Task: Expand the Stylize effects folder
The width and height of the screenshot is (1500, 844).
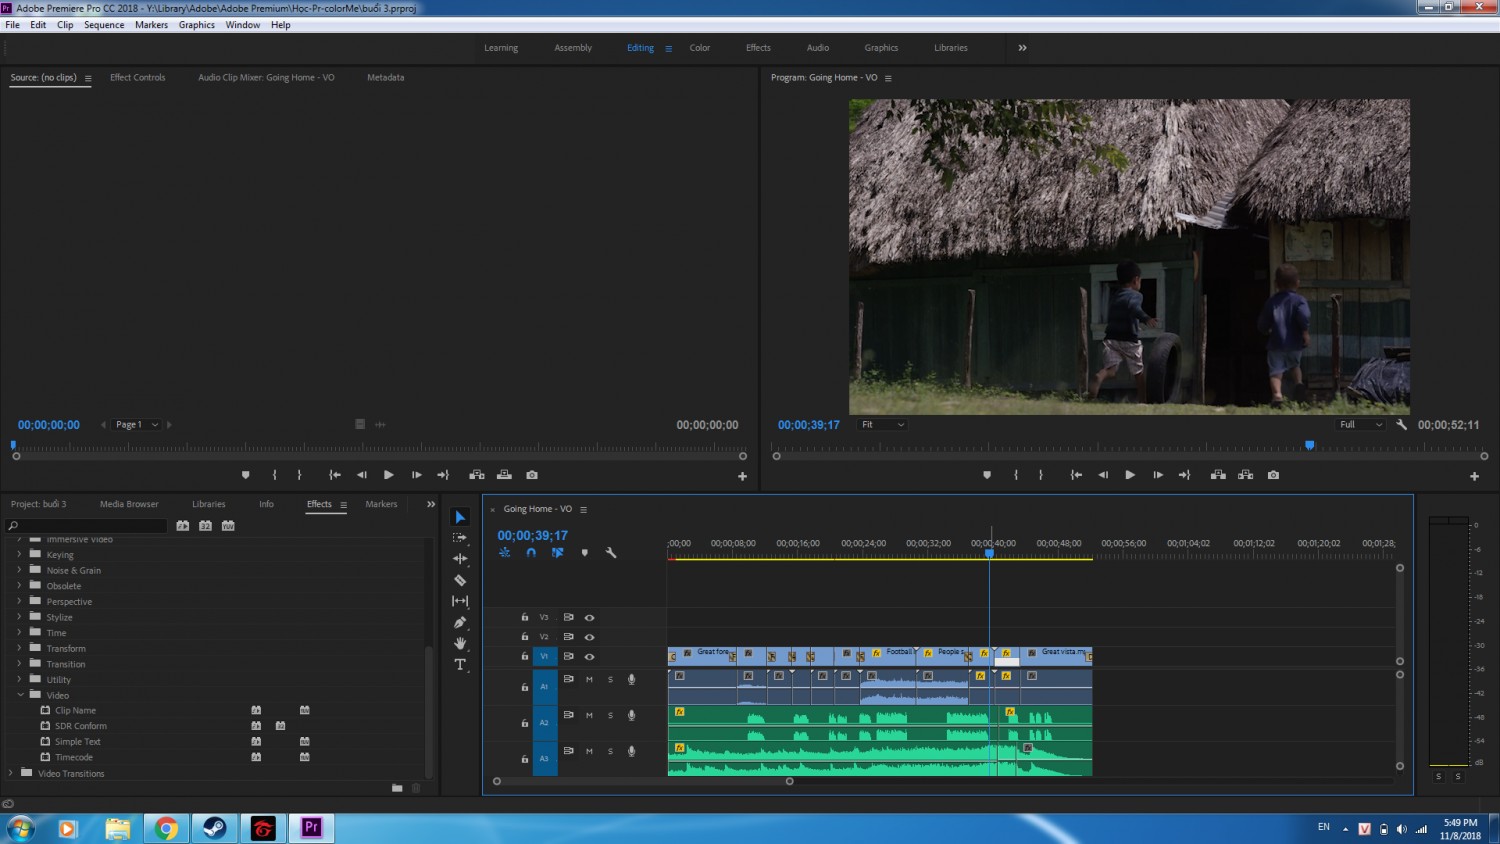Action: (x=19, y=617)
